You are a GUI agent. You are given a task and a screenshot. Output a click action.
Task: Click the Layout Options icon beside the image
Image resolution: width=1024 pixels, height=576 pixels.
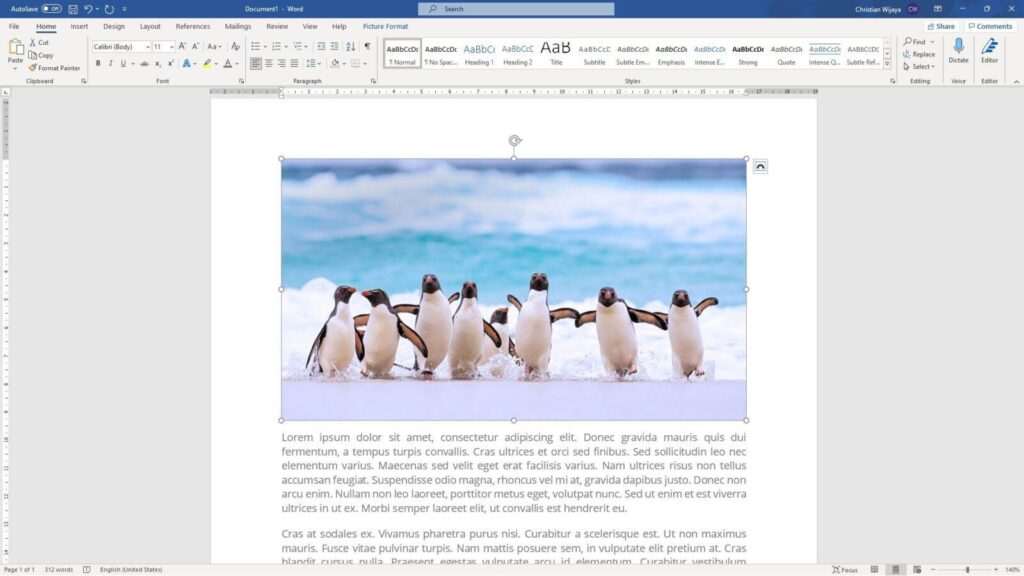point(760,167)
